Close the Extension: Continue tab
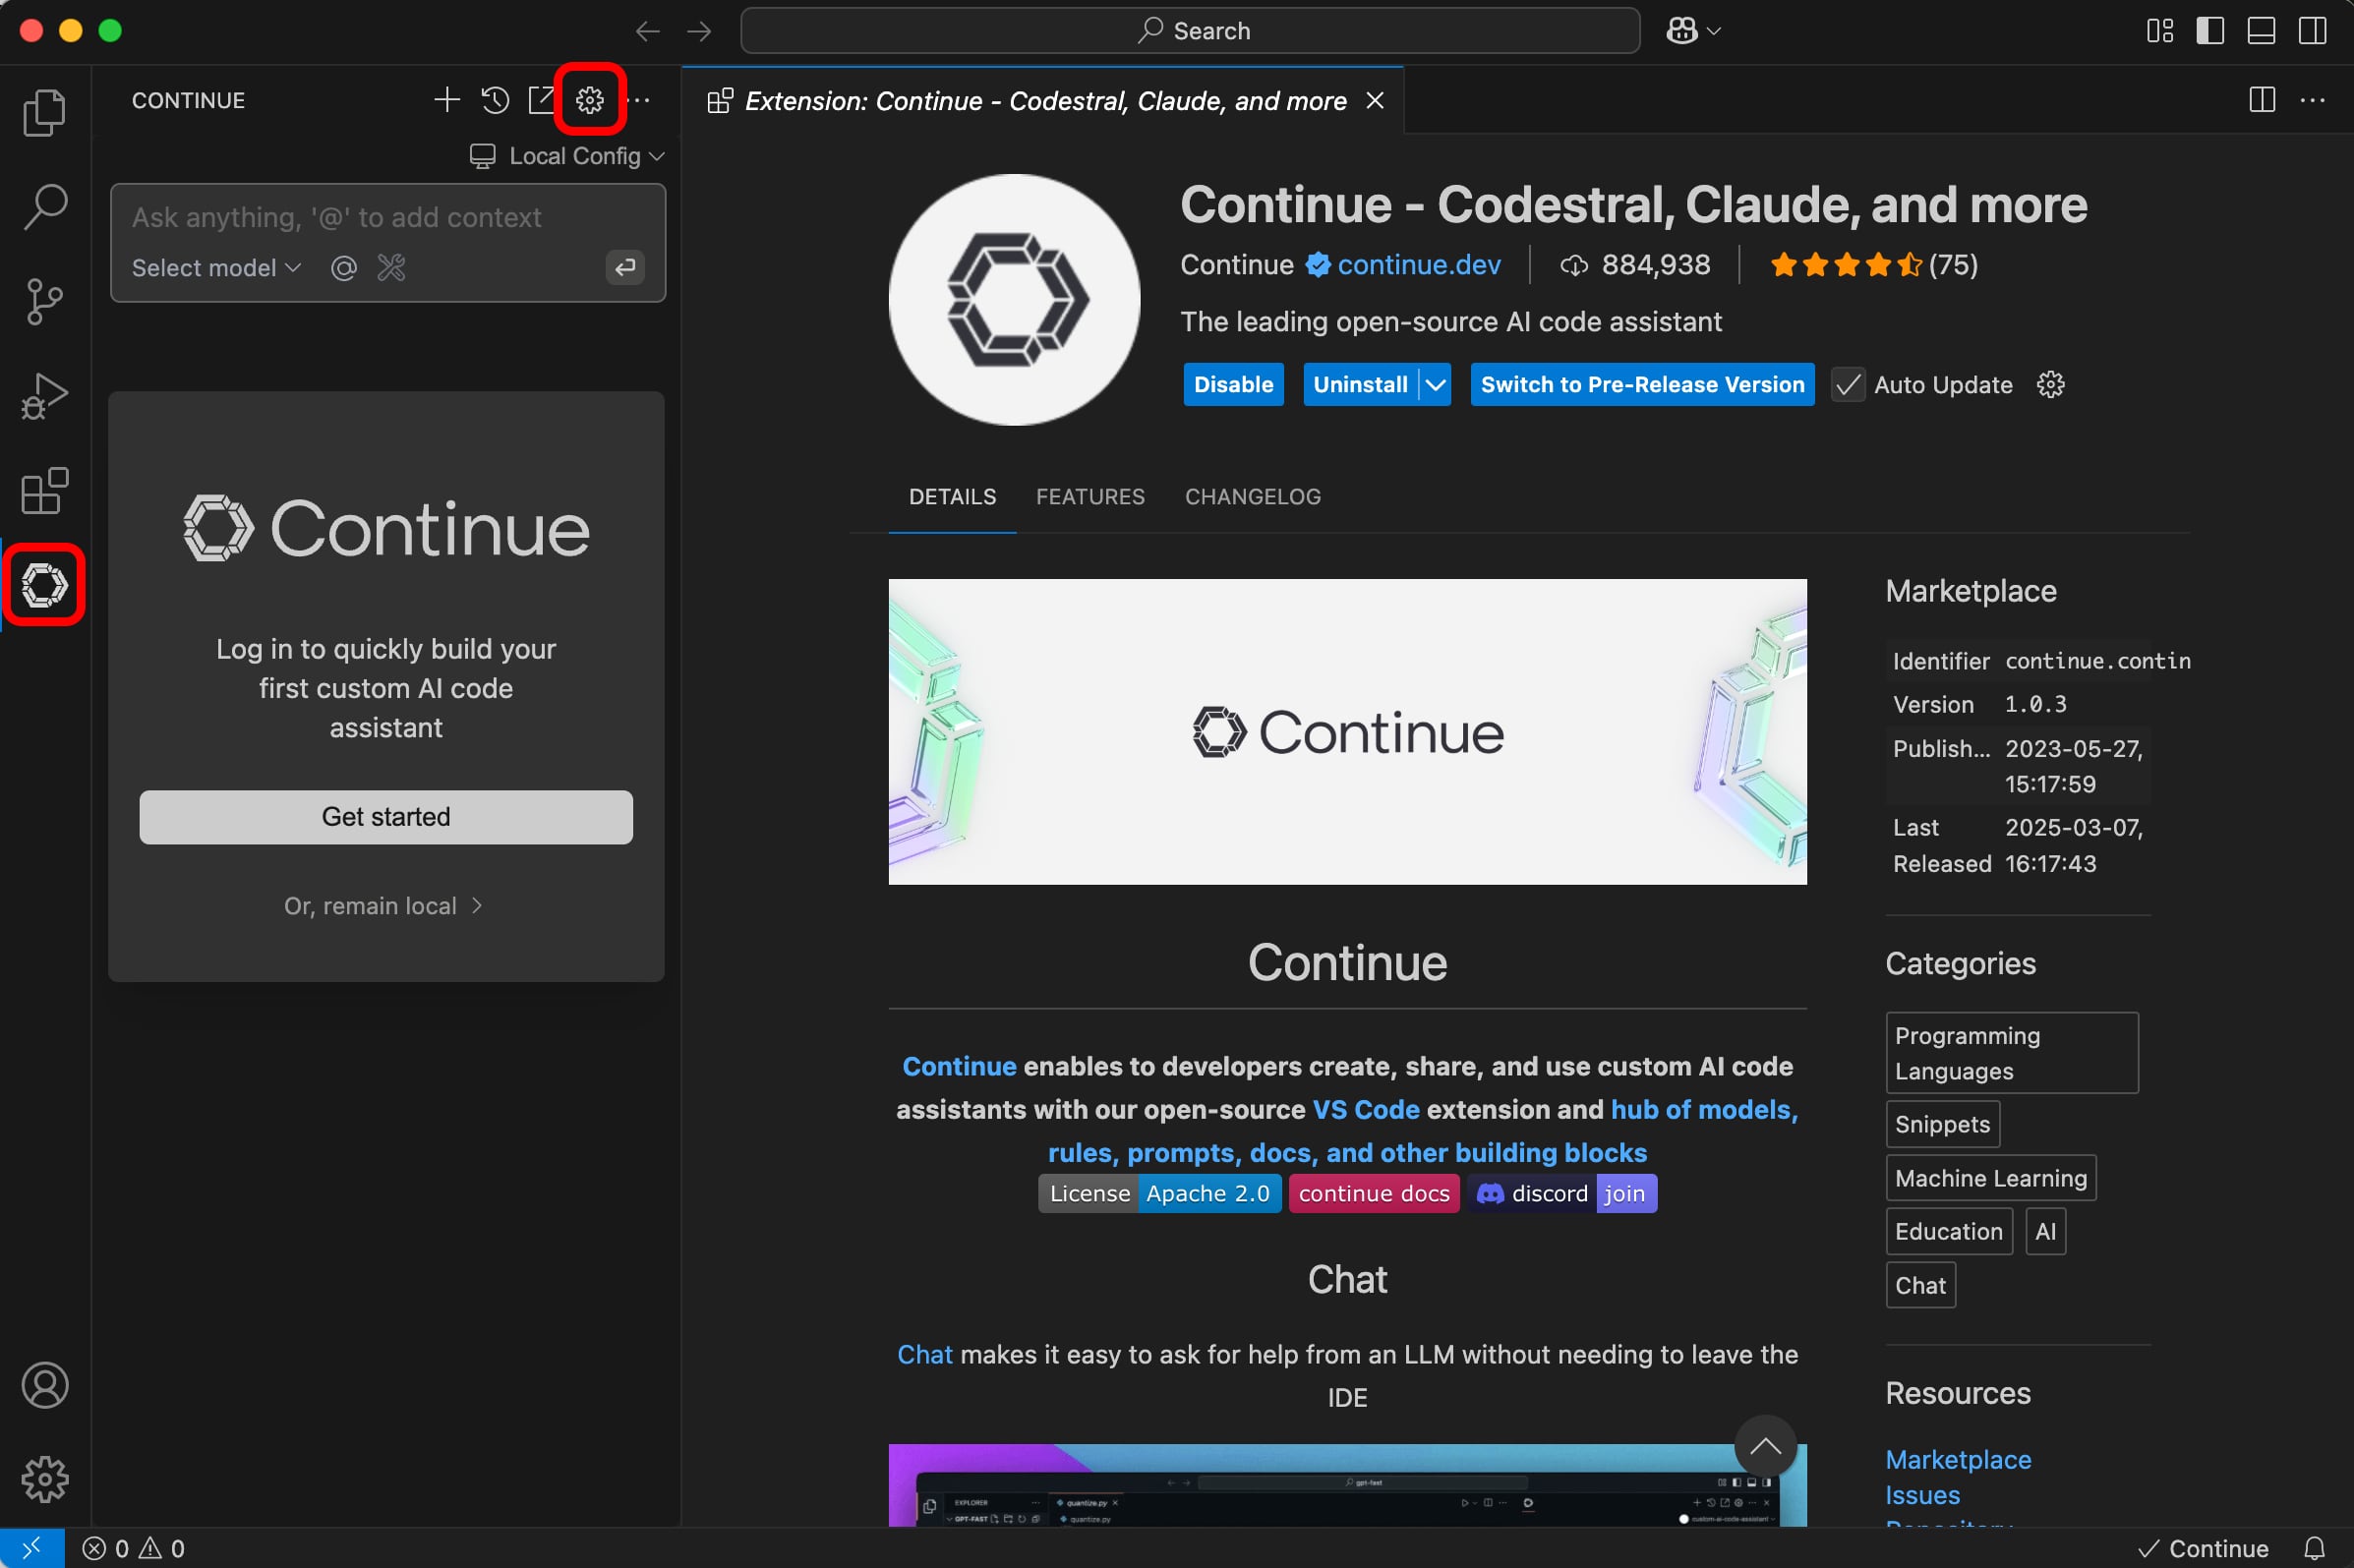The image size is (2354, 1568). pyautogui.click(x=1375, y=100)
